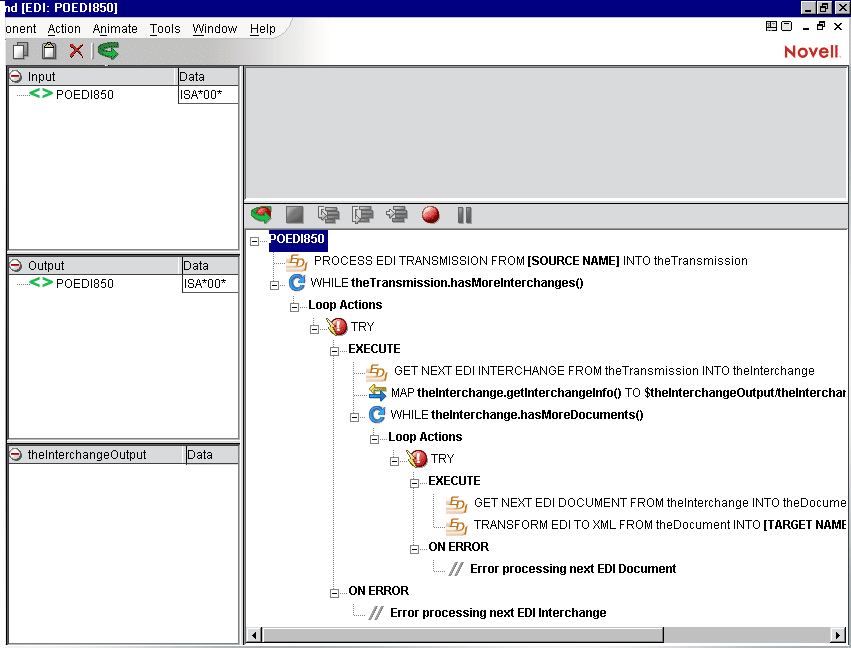
Task: Execute the component with the green arrow icon
Action: pos(108,50)
